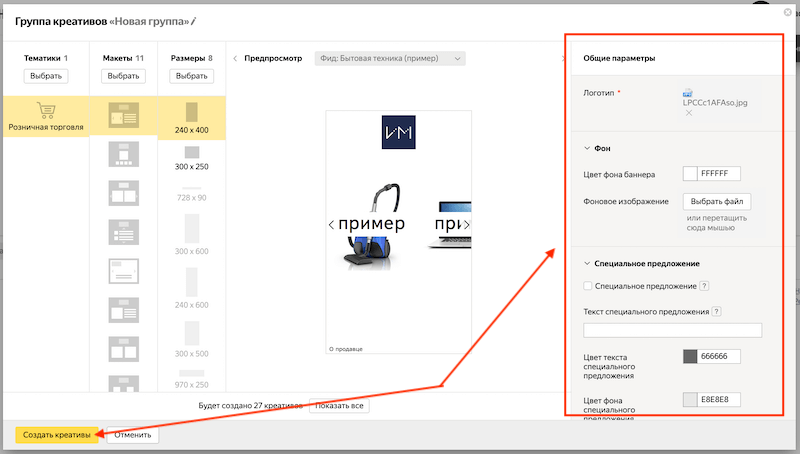The image size is (800, 454).
Task: Open help for Специальное предложение checkbox
Action: pos(704,286)
